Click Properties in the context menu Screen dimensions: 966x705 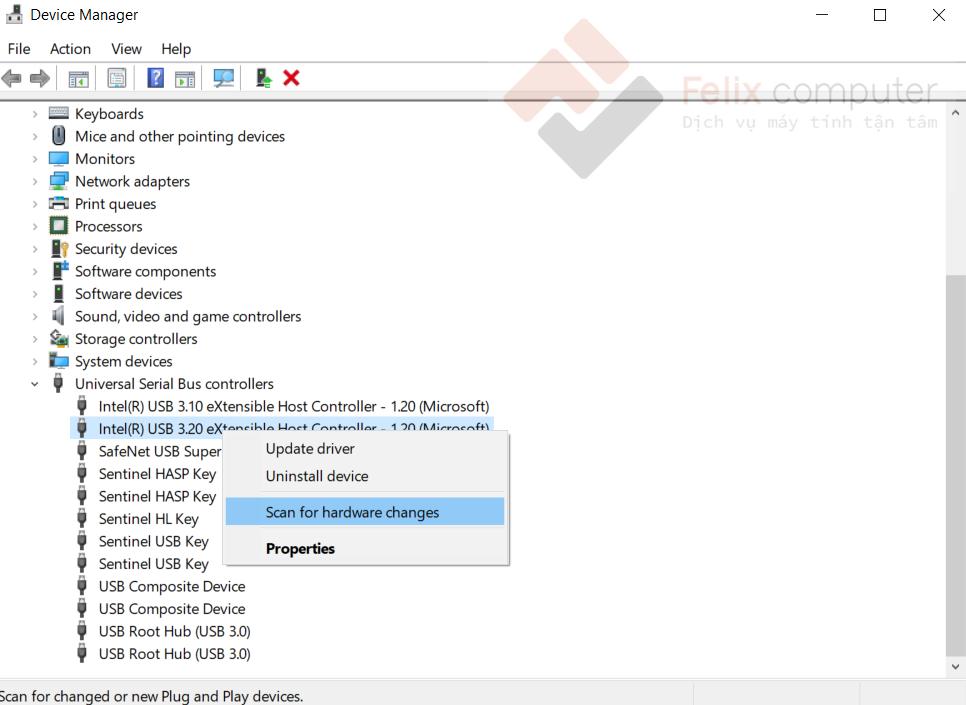300,548
